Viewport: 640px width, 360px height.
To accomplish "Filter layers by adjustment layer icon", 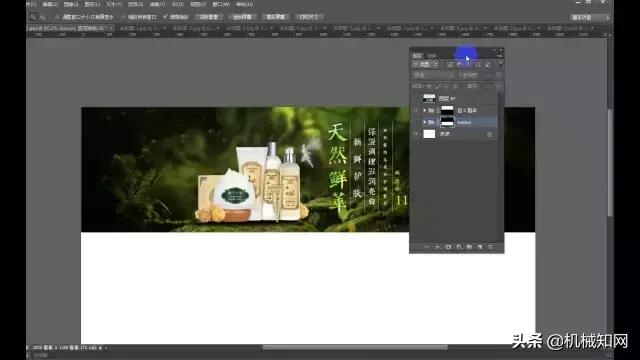I will (459, 64).
